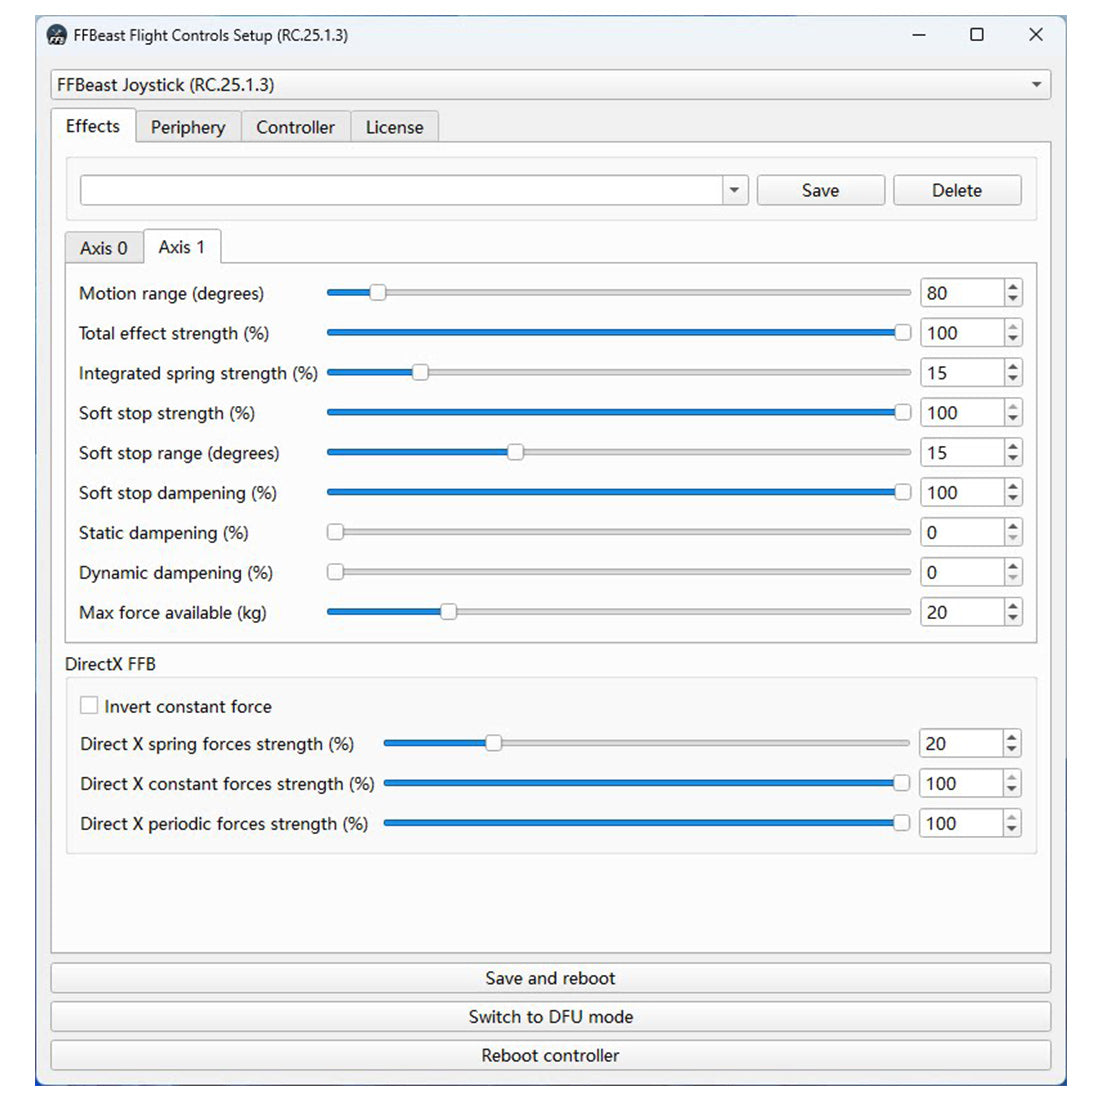This screenshot has width=1100, height=1100.
Task: Enable the Invert constant force checkbox
Action: click(89, 706)
